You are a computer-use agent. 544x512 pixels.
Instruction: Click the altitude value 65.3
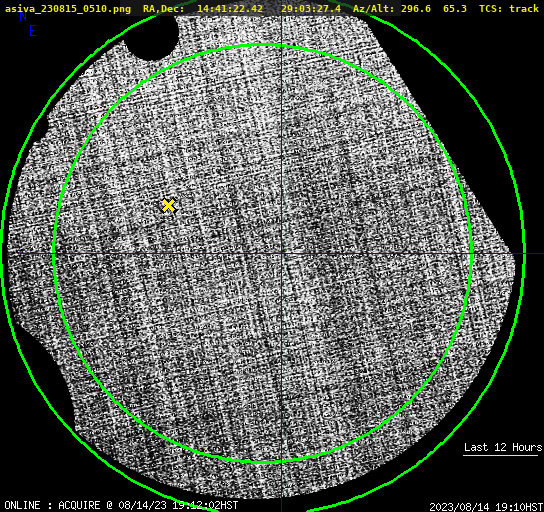(455, 8)
